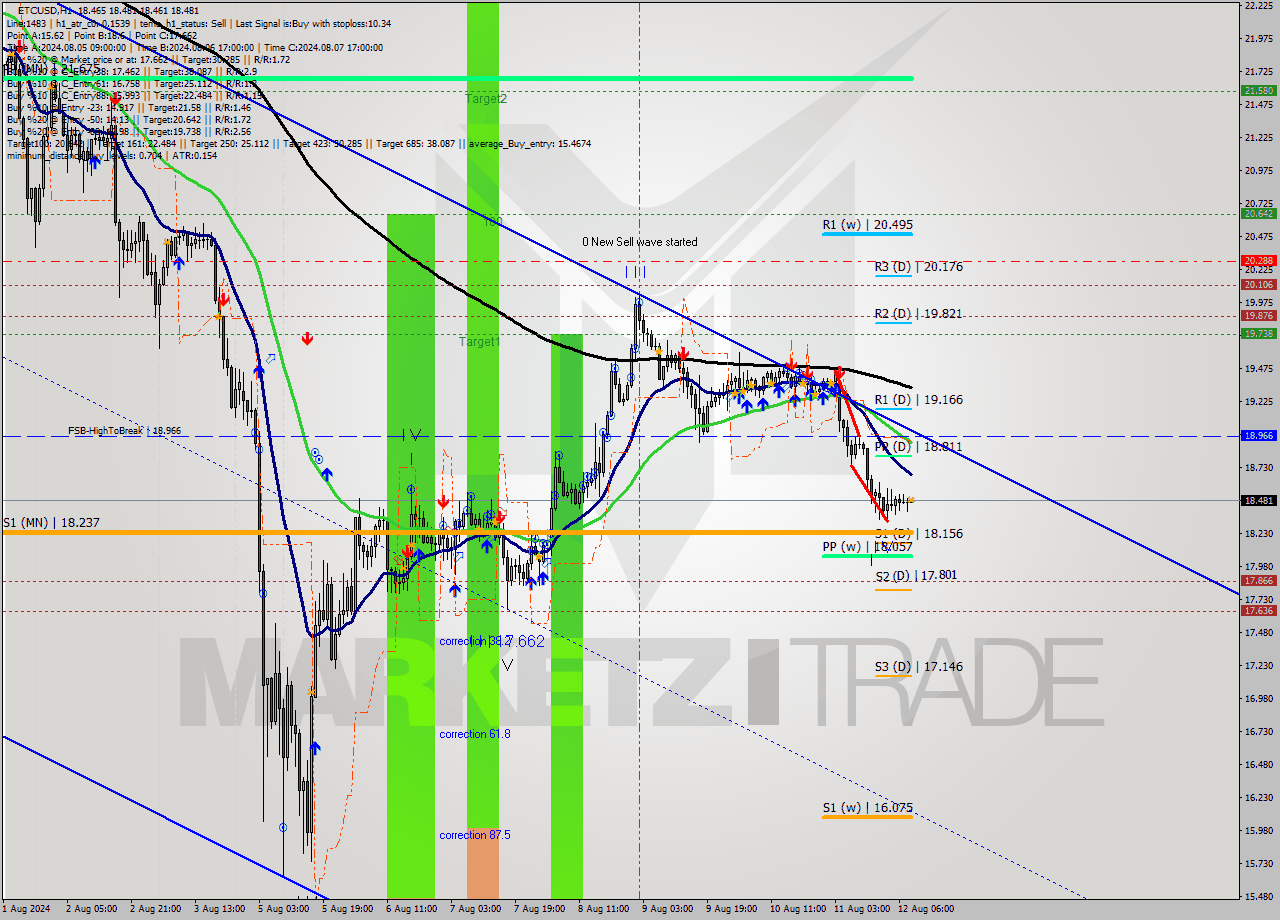
Task: Click the 'correction 87.5' label
Action: click(474, 835)
